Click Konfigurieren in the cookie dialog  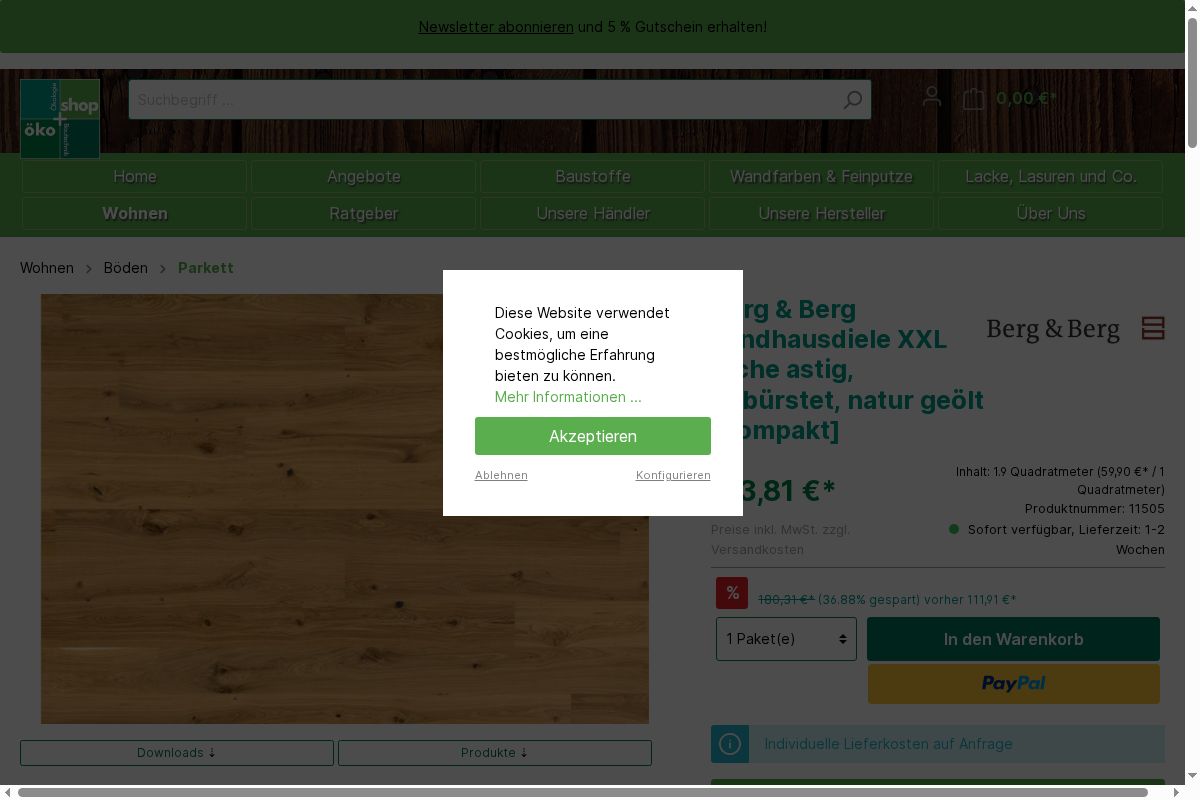673,475
